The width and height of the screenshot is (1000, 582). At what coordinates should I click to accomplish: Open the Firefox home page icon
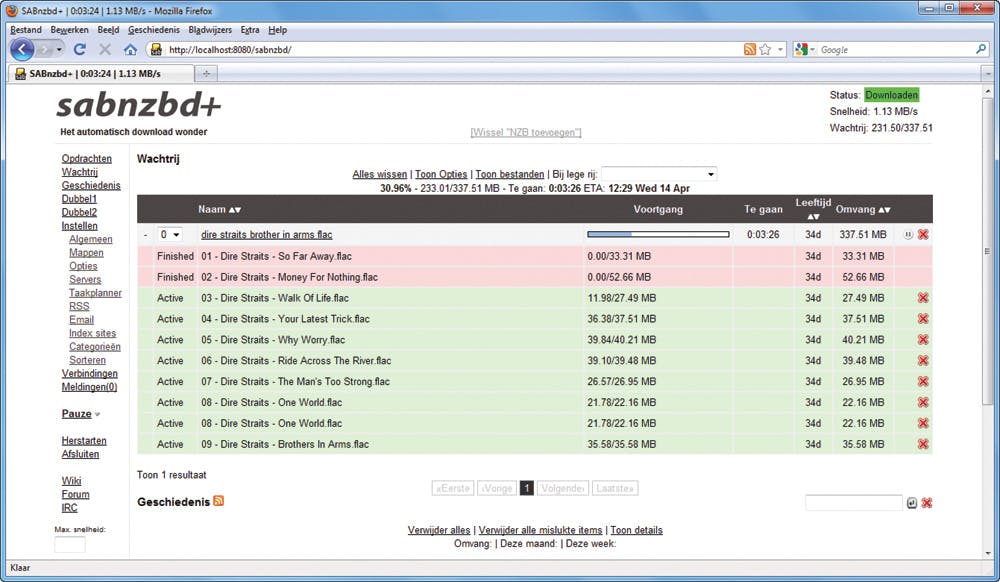pyautogui.click(x=130, y=49)
